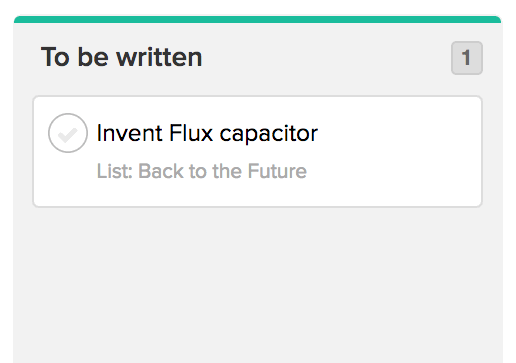Click the green bar atop the column
The width and height of the screenshot is (516, 363).
257,19
